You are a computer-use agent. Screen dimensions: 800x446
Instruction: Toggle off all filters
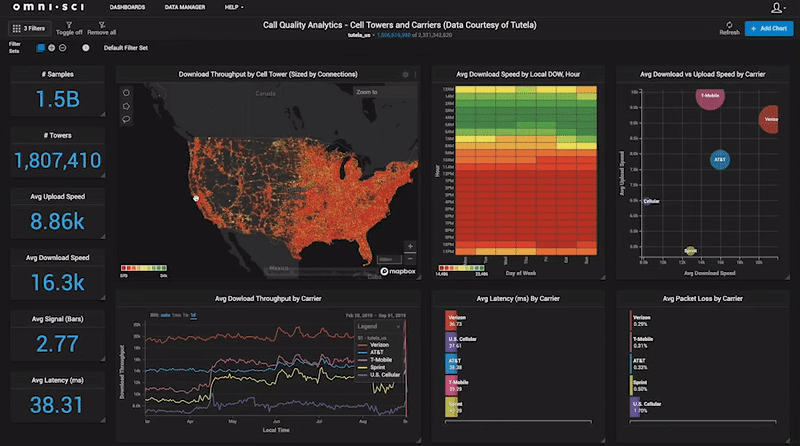tap(69, 29)
